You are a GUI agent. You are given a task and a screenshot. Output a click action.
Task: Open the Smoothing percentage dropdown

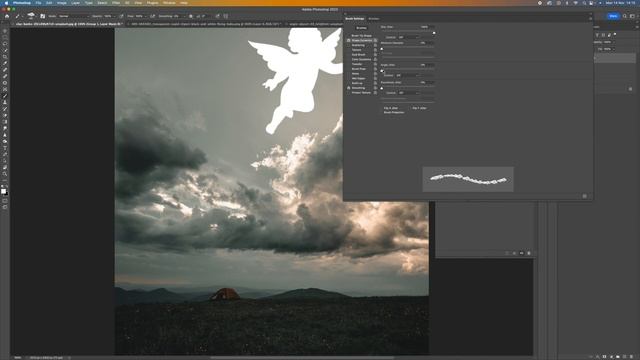(184, 16)
